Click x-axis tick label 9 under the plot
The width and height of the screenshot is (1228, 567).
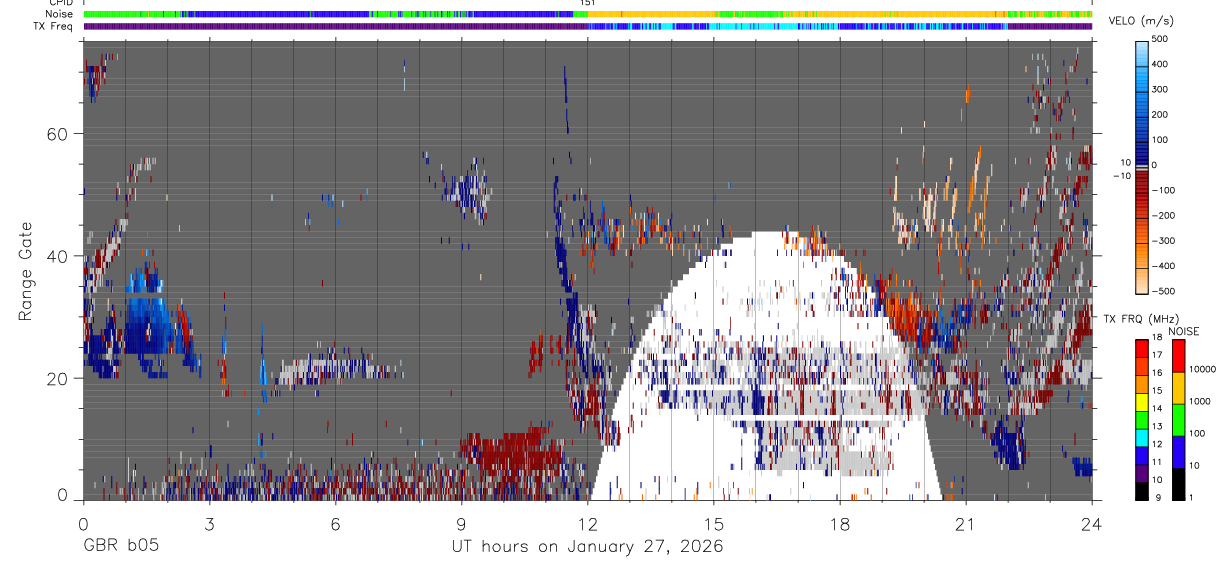[461, 523]
